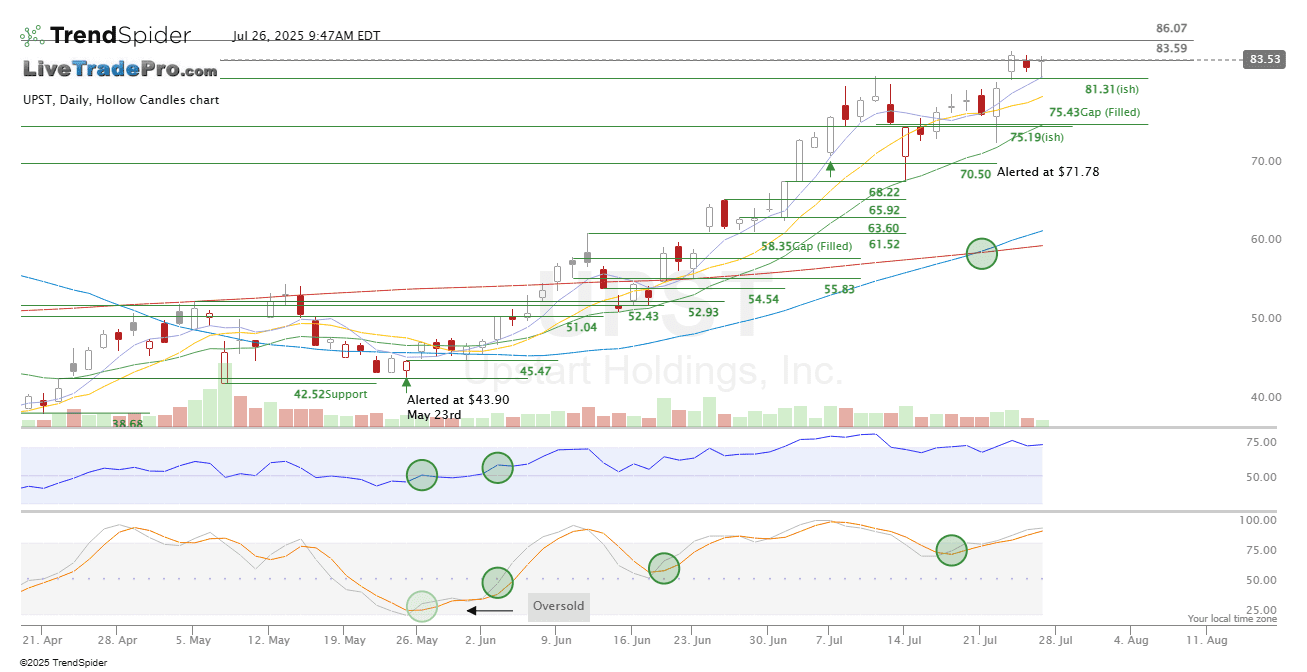Click the green circle on the moving-average crossover

click(982, 253)
